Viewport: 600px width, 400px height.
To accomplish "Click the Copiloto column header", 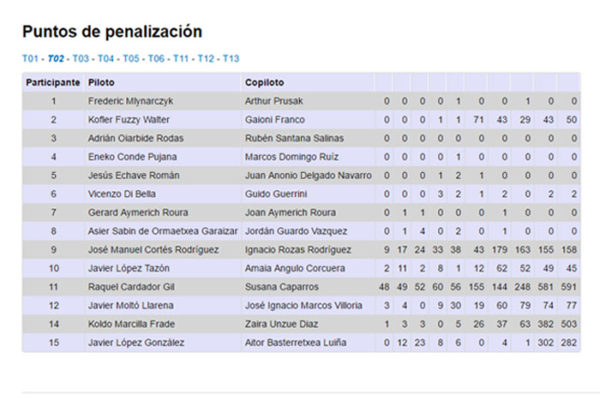I will pos(265,82).
